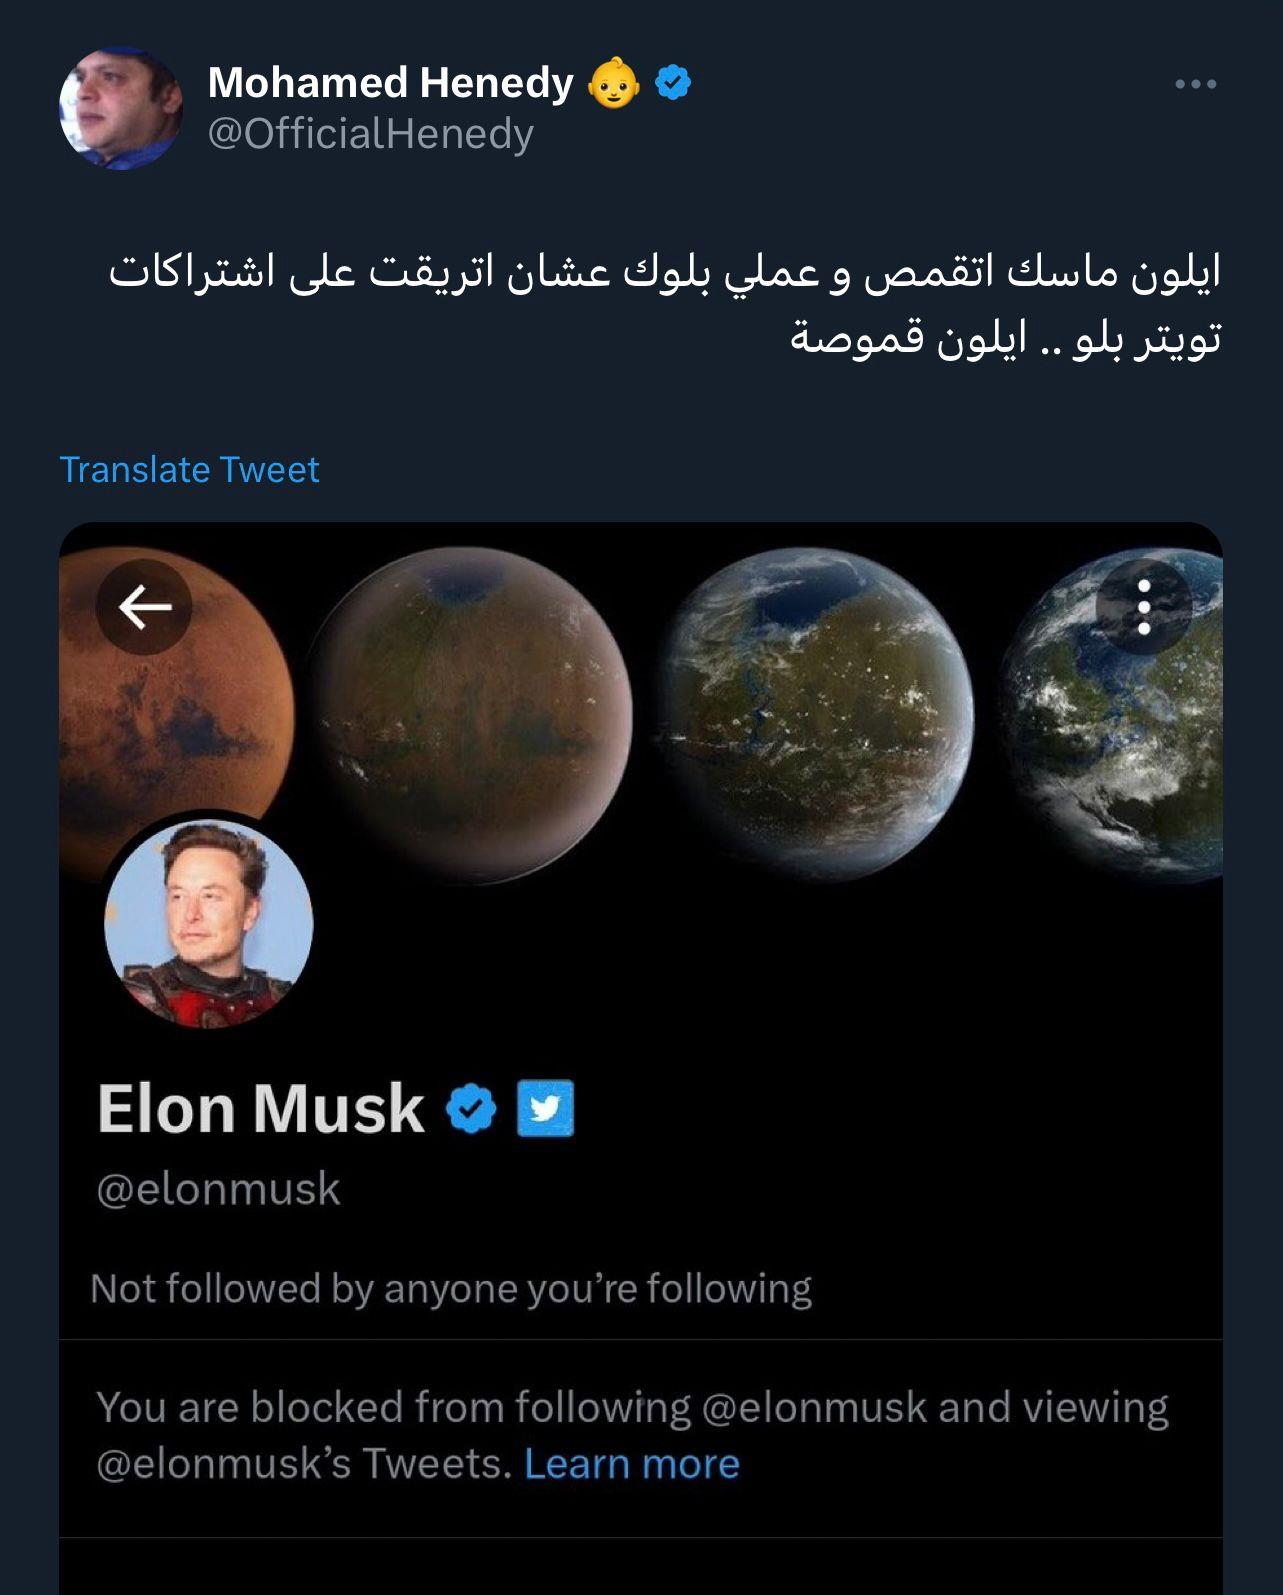Toggle translation by clicking Translate Tweet

[x=188, y=469]
